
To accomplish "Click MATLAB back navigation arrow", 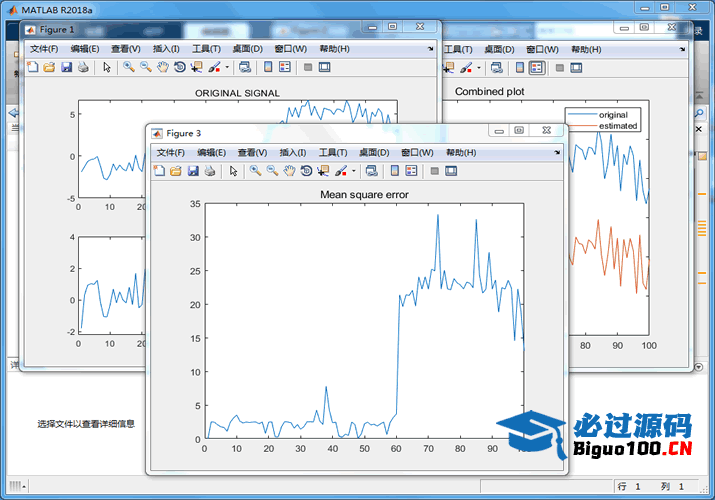I will point(13,113).
